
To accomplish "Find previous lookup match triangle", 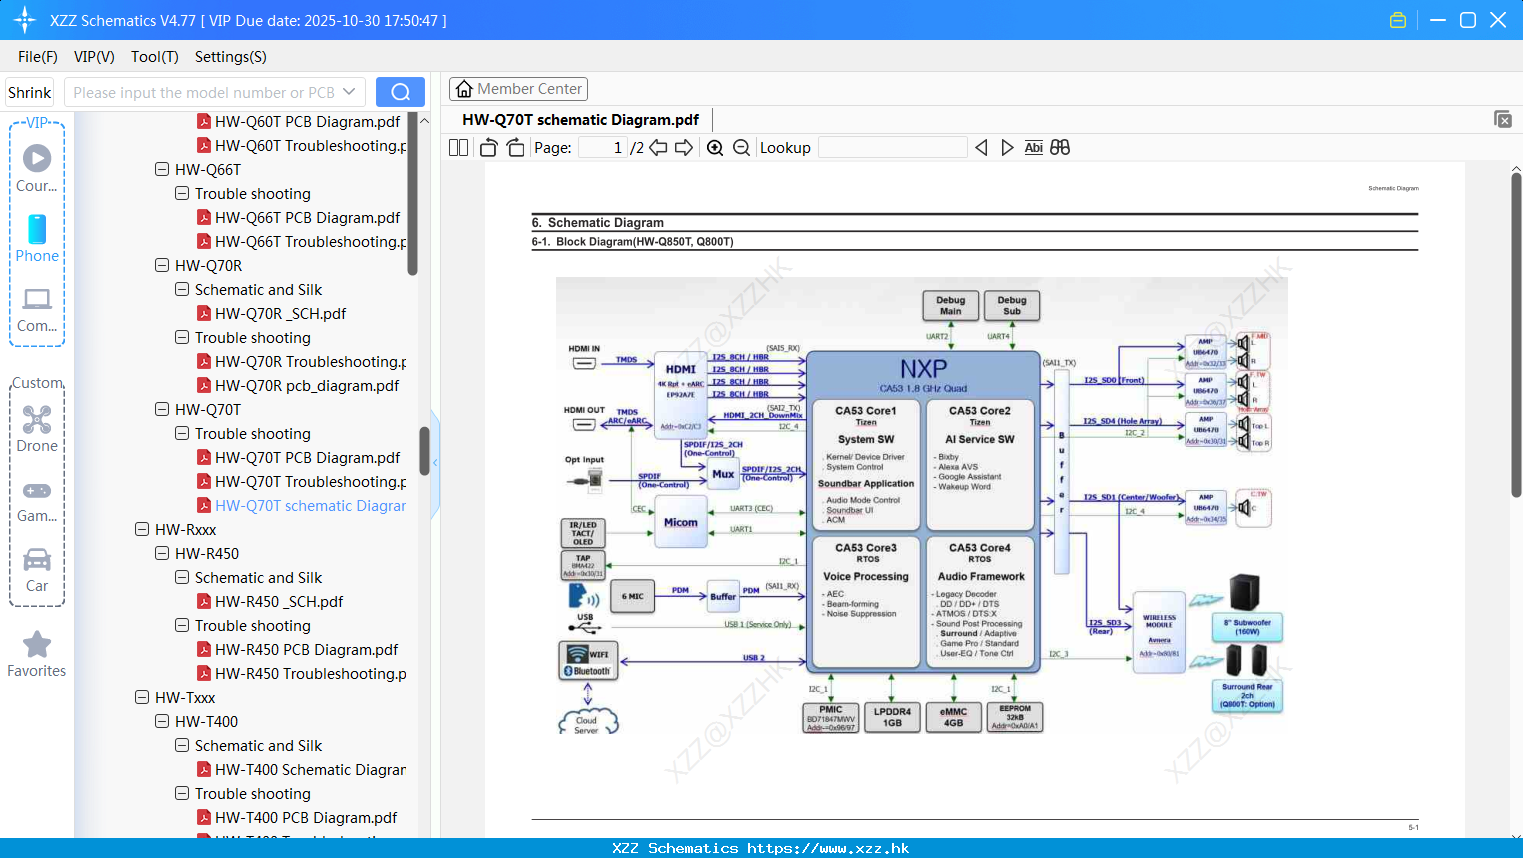I will point(981,147).
